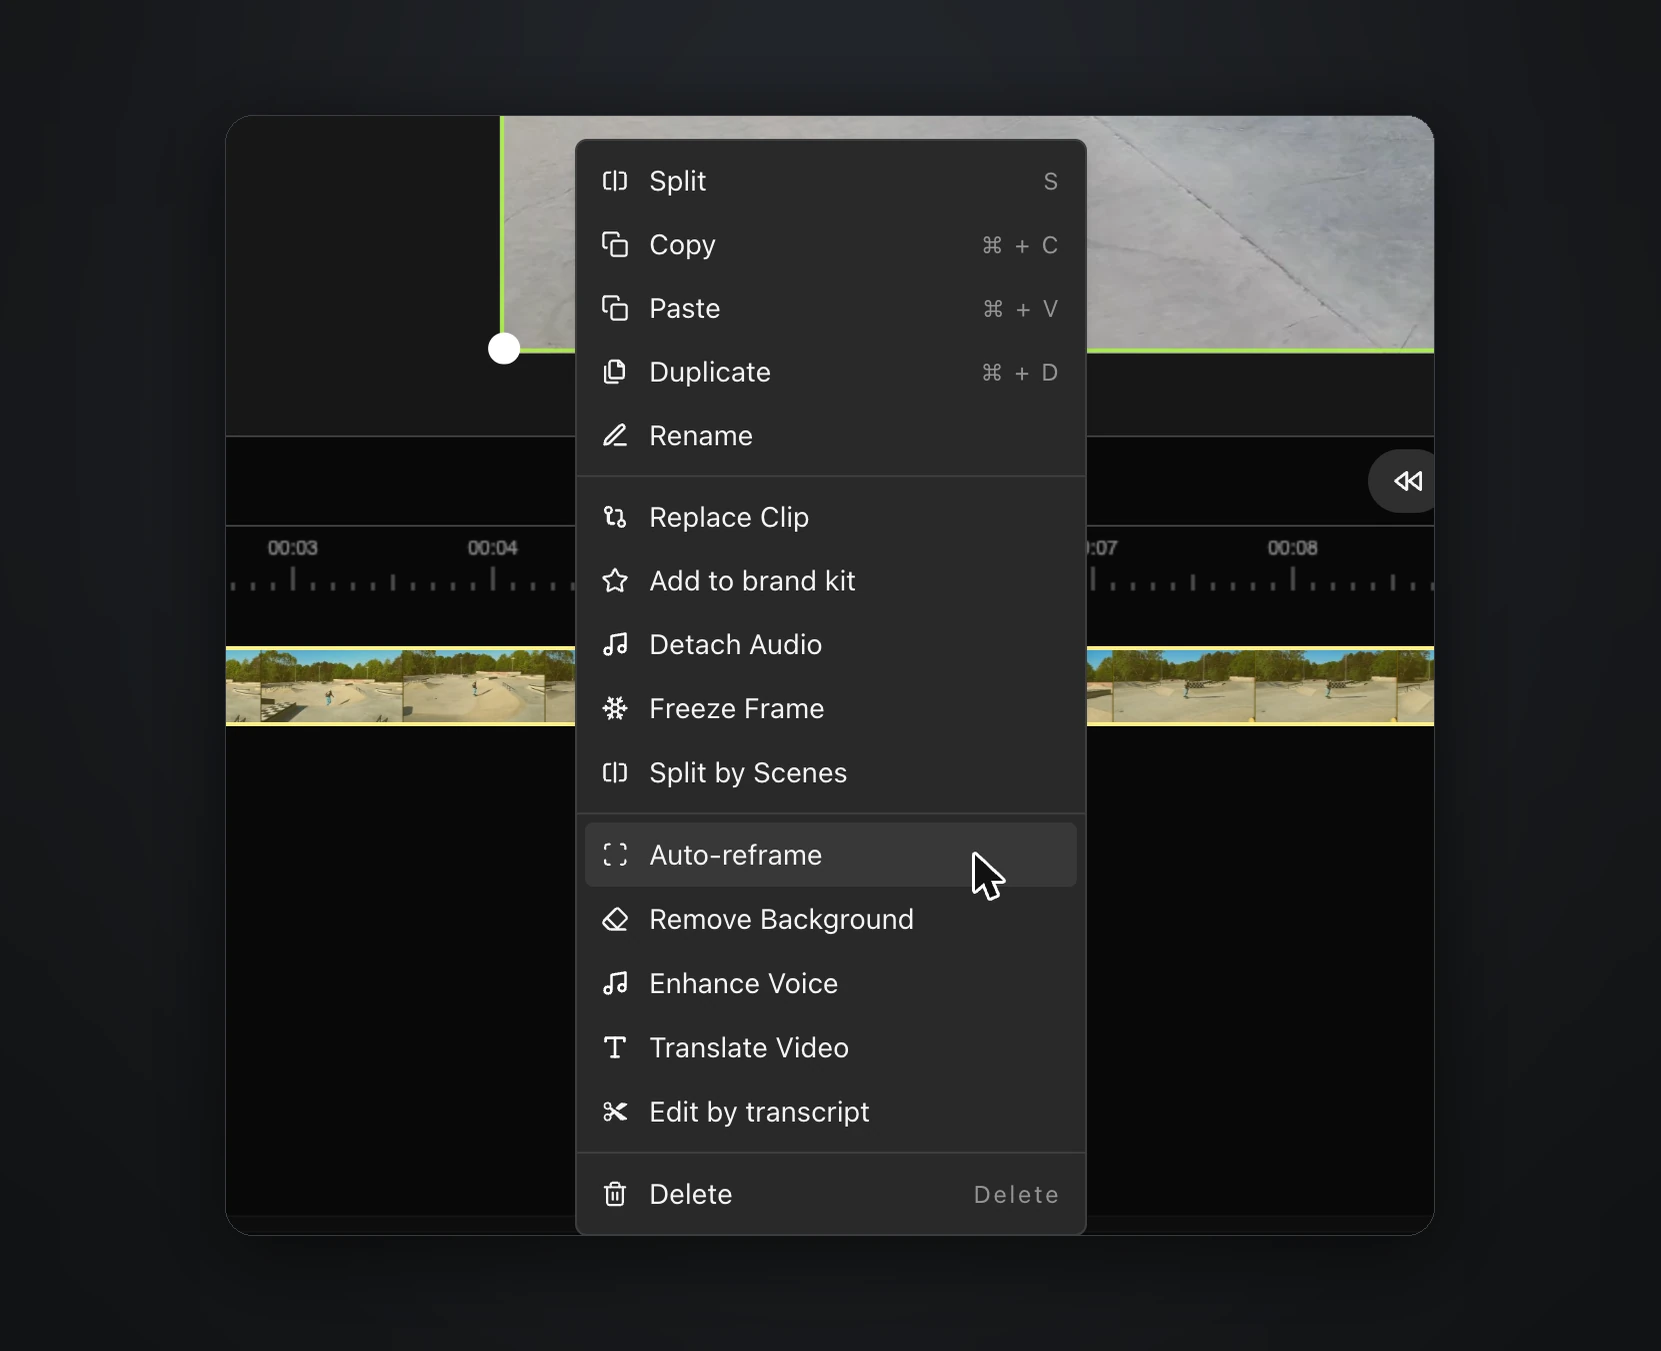Image resolution: width=1661 pixels, height=1351 pixels.
Task: Click the 00:04 mark on timeline ruler
Action: (x=493, y=548)
